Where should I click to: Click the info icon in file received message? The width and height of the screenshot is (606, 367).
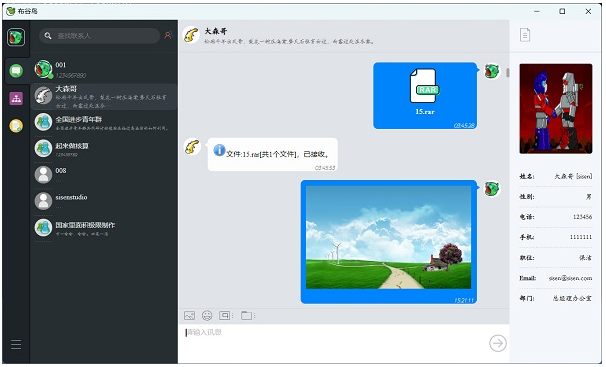click(x=219, y=150)
